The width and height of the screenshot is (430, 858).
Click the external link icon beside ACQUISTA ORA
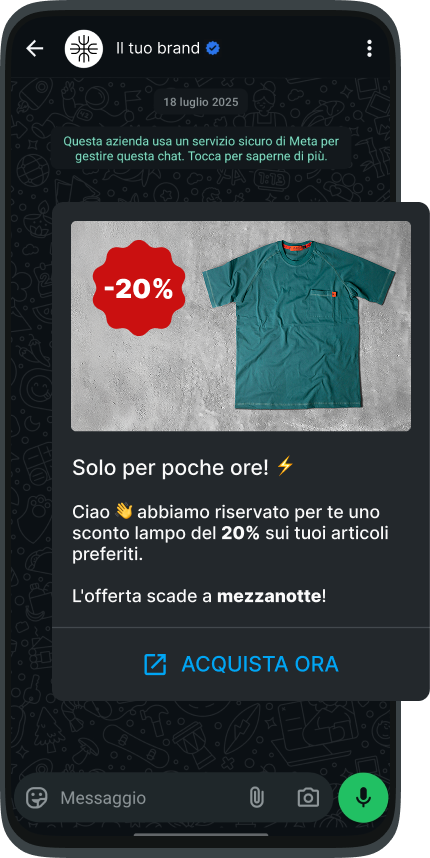click(x=155, y=664)
